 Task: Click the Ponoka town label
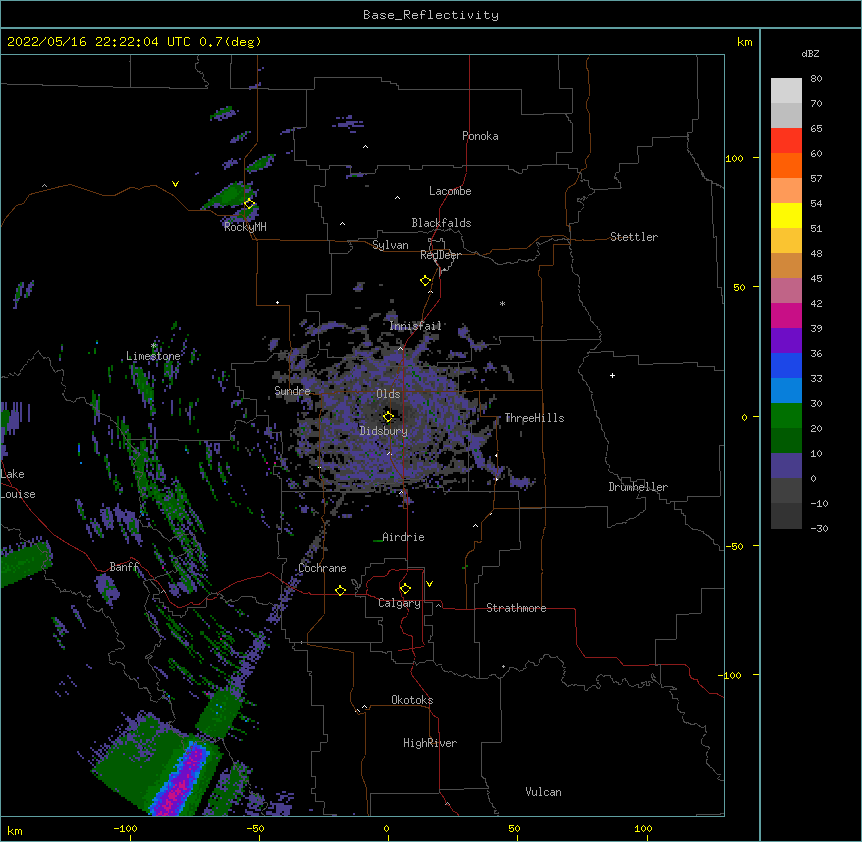point(480,136)
